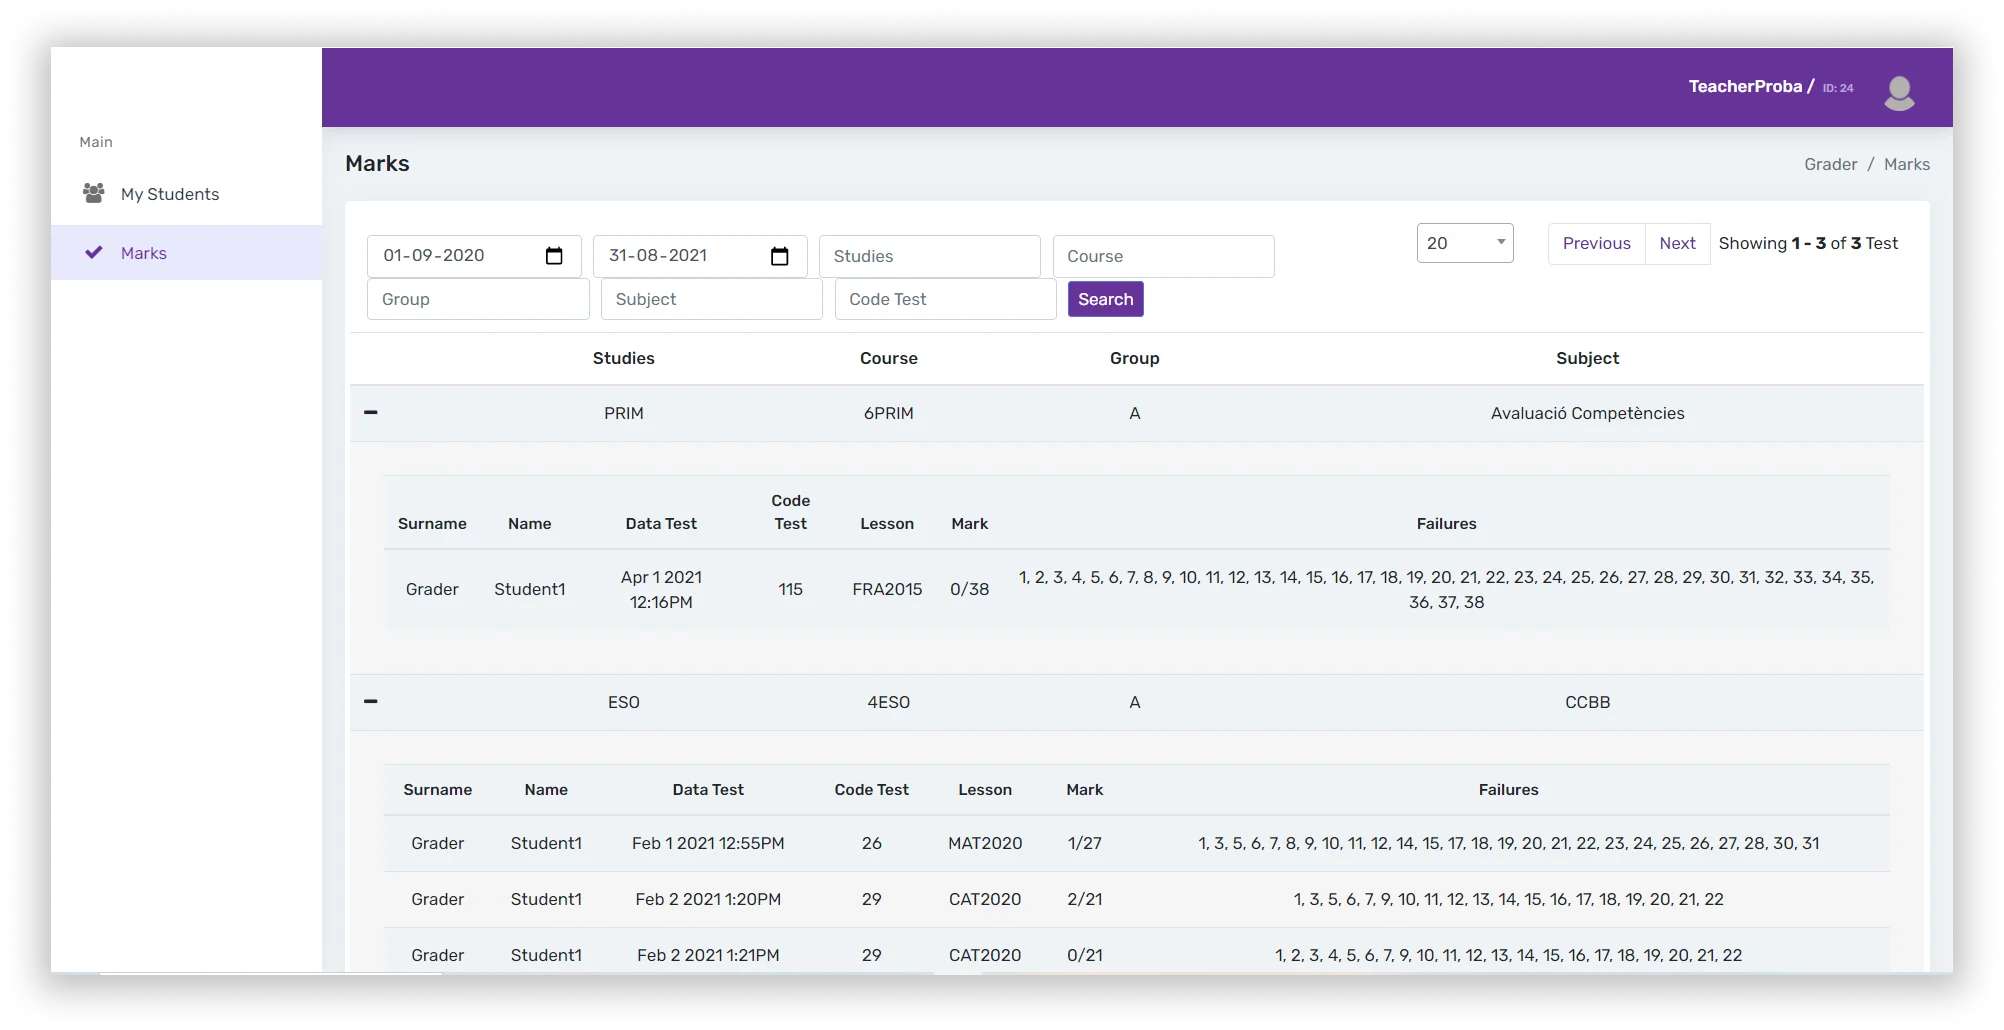Go to Previous page of results

point(1596,243)
